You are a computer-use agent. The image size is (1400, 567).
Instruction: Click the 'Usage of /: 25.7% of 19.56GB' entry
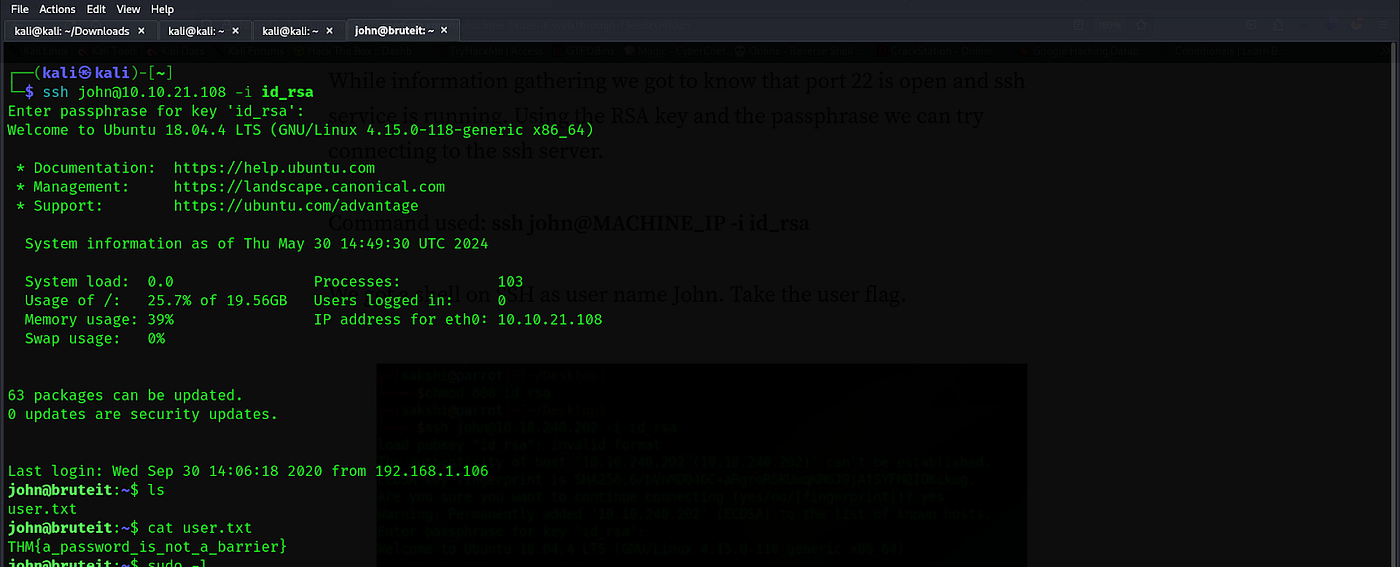click(x=156, y=301)
